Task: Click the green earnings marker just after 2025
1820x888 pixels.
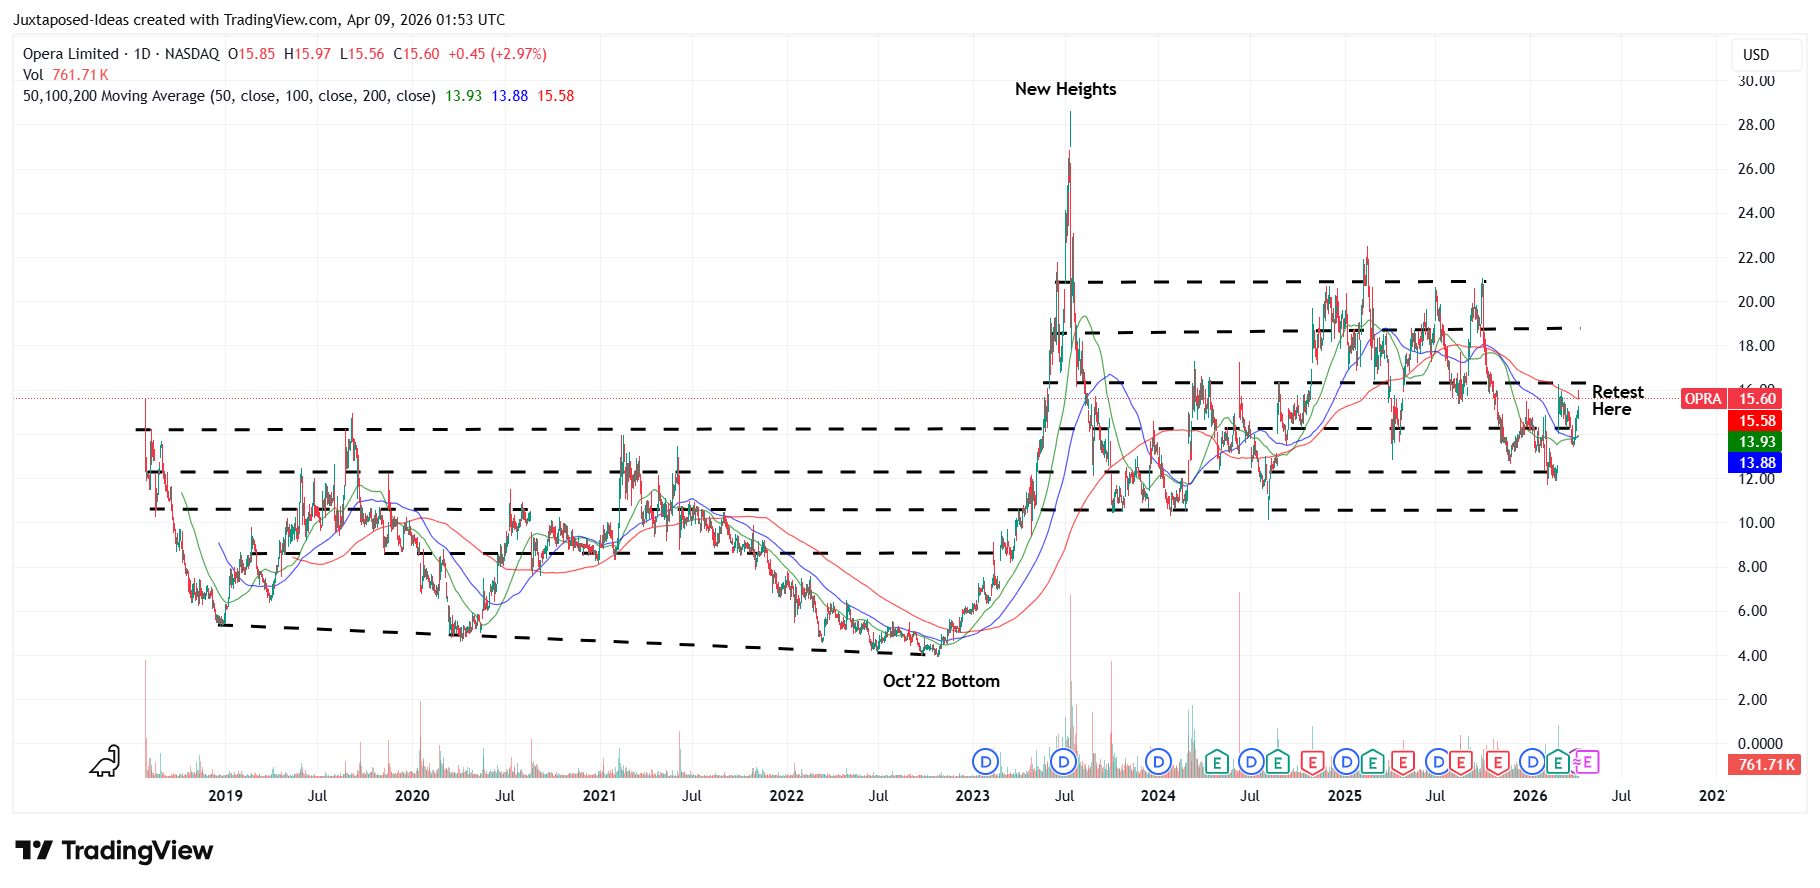Action: [1372, 763]
